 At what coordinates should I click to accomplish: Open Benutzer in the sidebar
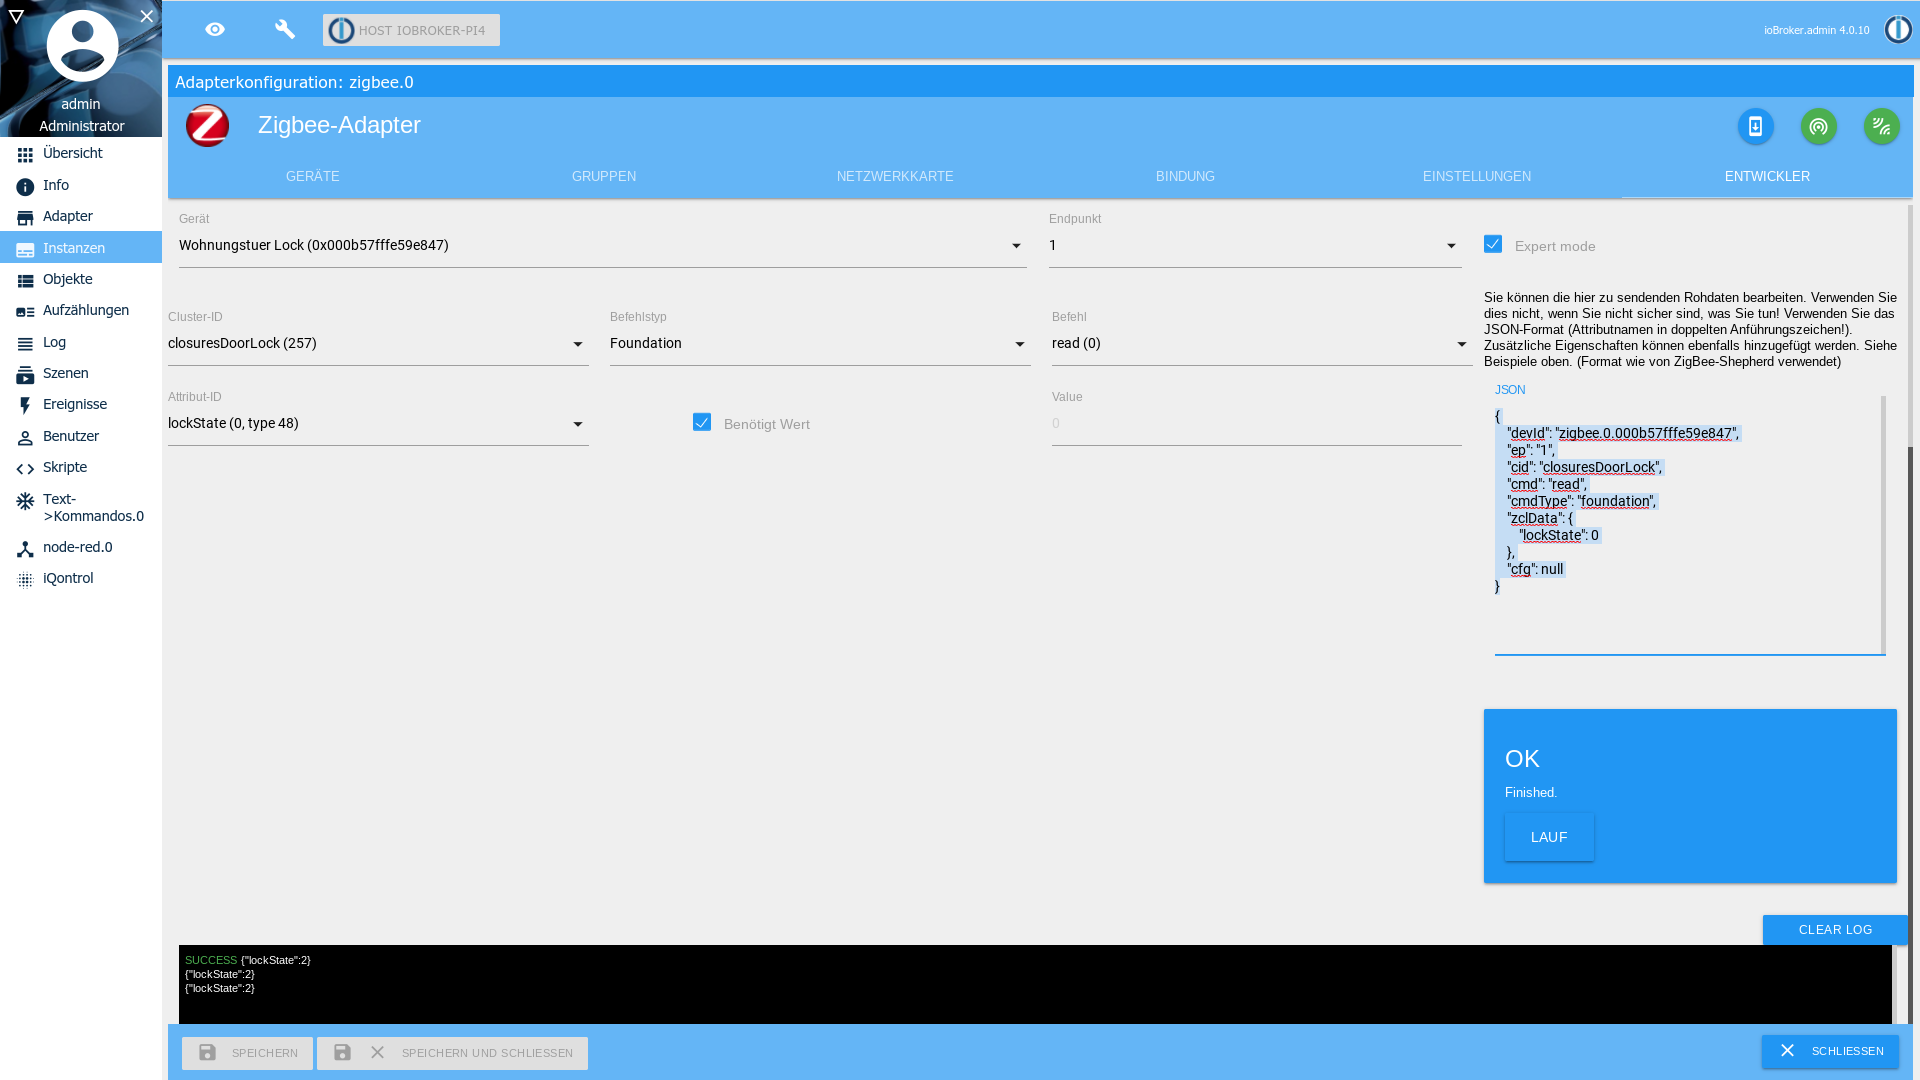point(81,437)
